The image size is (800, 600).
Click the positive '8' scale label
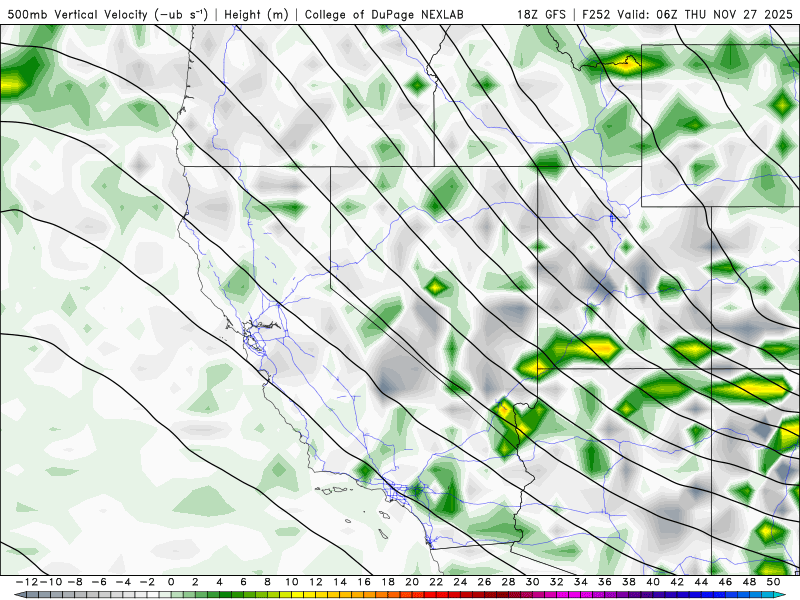tap(267, 582)
